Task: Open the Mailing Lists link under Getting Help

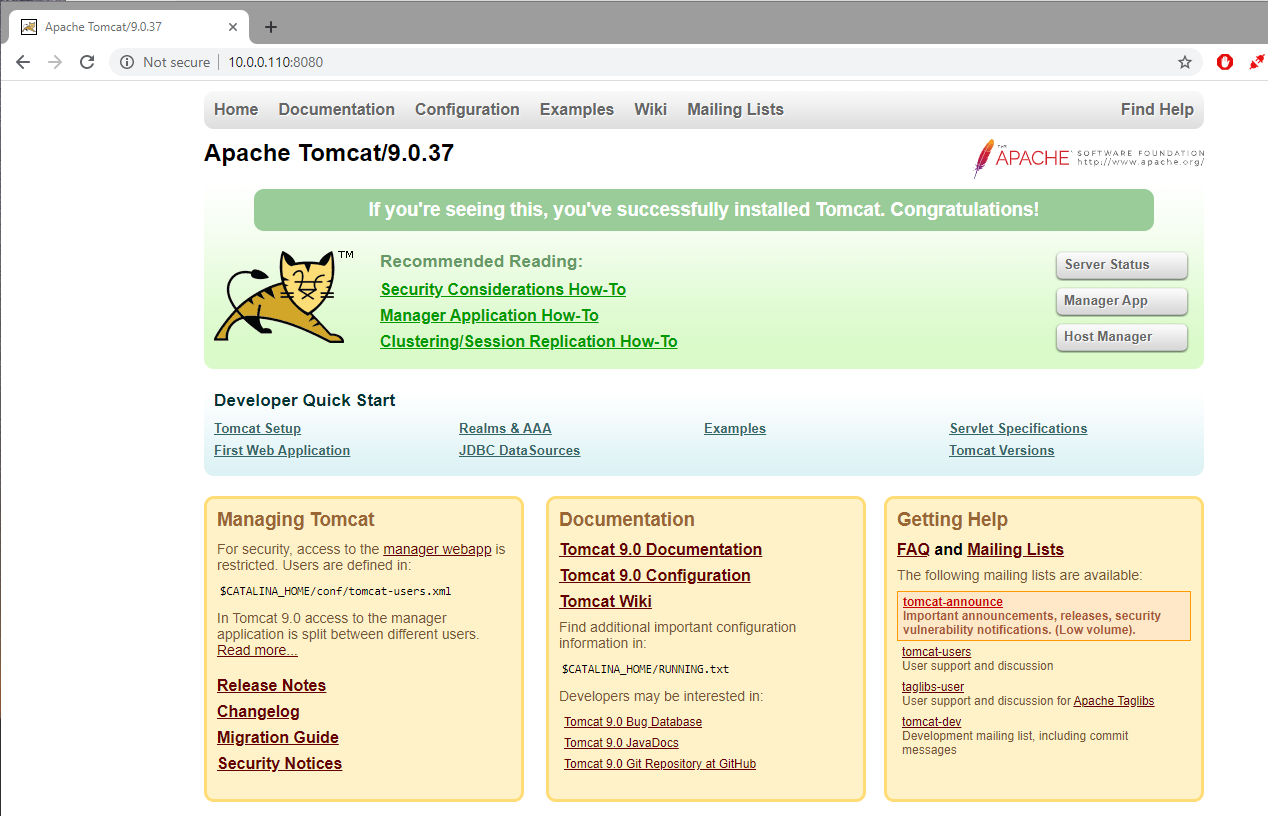Action: point(1015,550)
